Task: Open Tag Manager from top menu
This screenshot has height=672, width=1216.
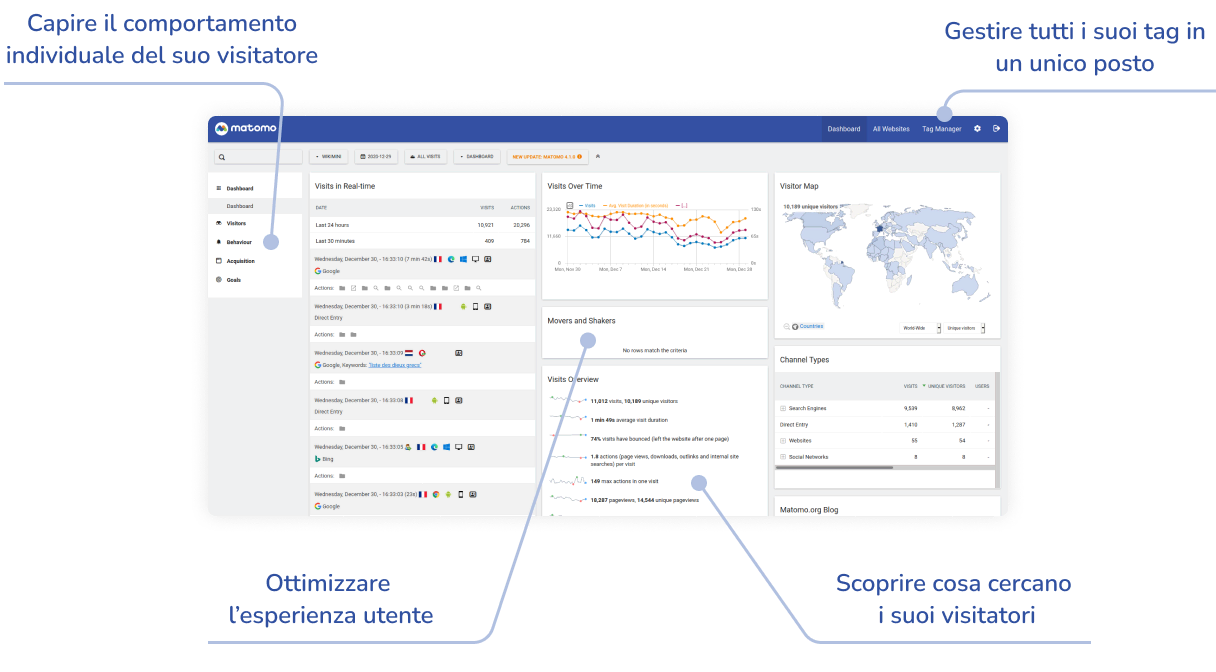Action: (941, 129)
